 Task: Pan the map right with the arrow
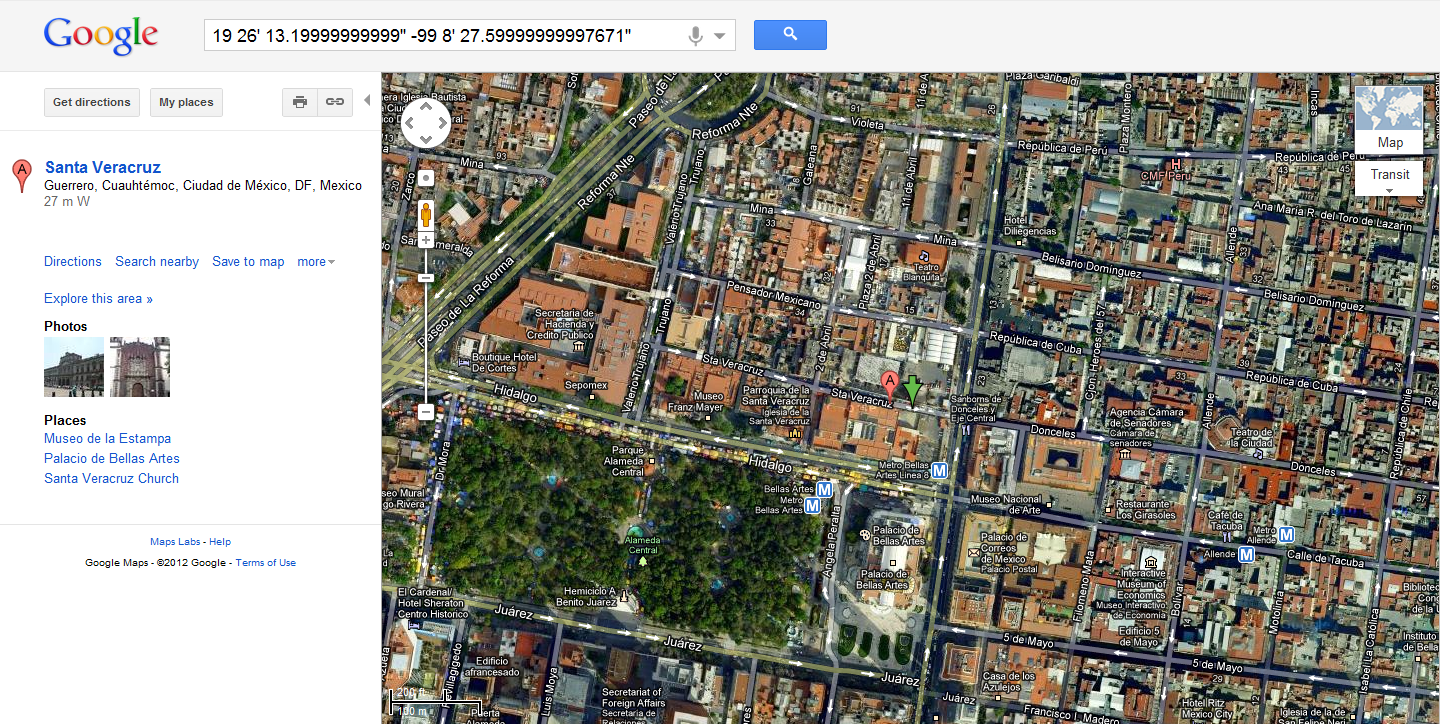pos(443,123)
